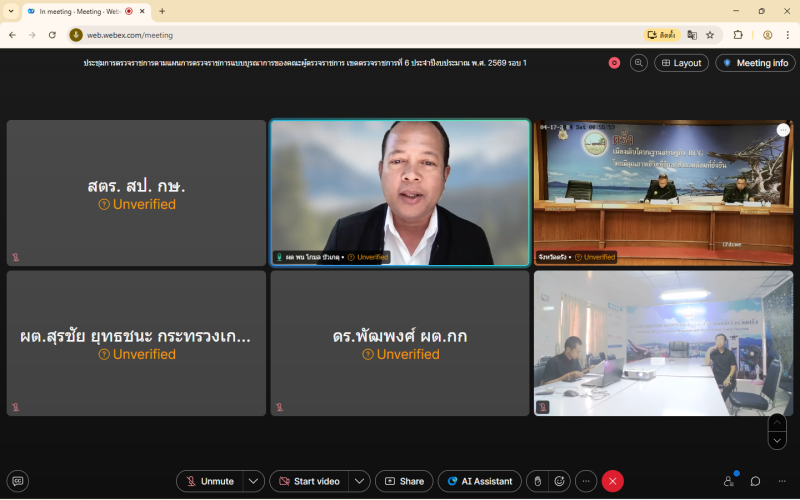Bookmark this page with the star icon

click(710, 35)
